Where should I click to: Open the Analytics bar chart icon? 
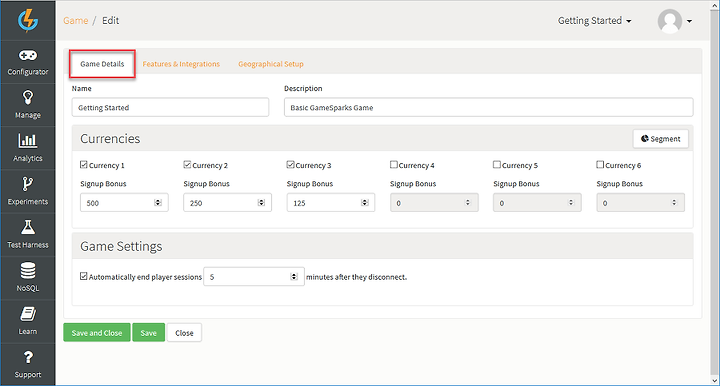pyautogui.click(x=28, y=140)
